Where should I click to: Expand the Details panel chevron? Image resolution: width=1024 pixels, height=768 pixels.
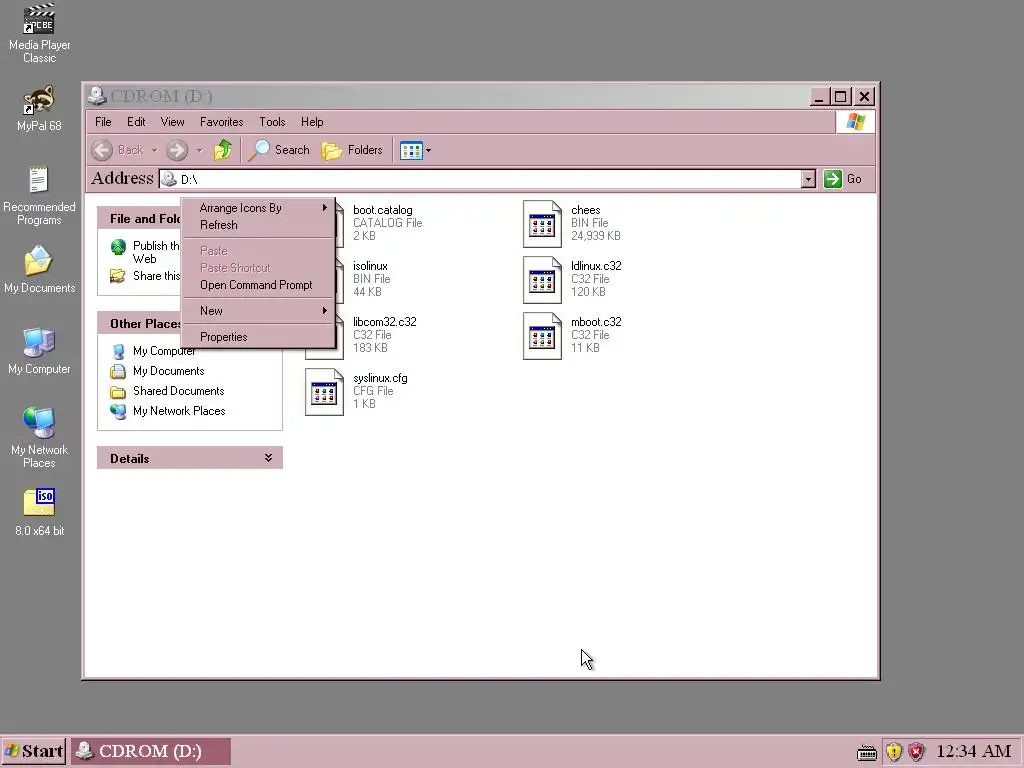click(268, 458)
